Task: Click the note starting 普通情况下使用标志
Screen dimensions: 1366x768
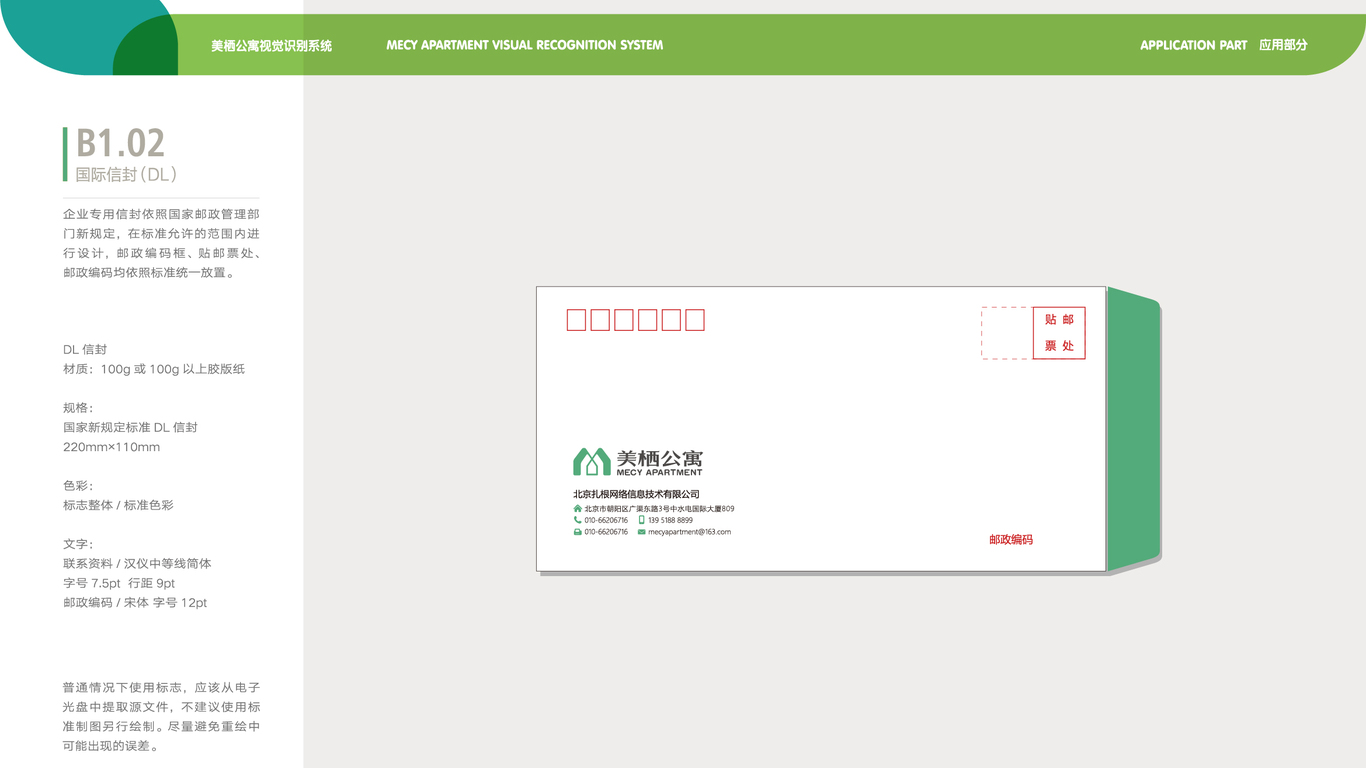Action: click(x=162, y=717)
